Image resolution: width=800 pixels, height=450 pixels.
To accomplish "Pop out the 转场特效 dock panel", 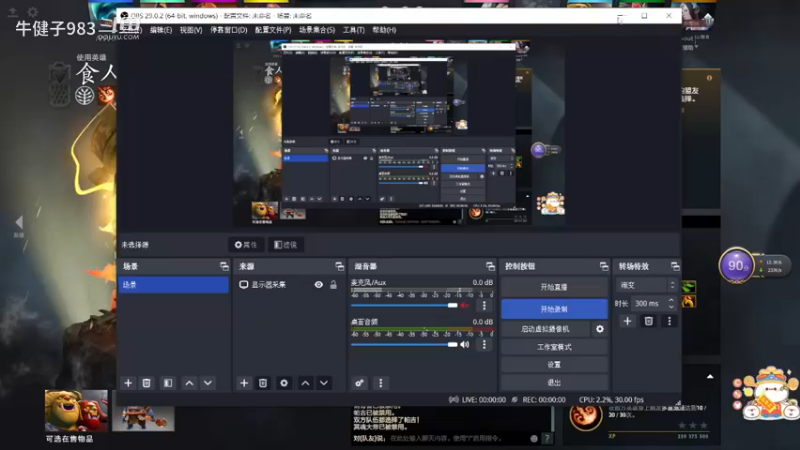I will 675,266.
